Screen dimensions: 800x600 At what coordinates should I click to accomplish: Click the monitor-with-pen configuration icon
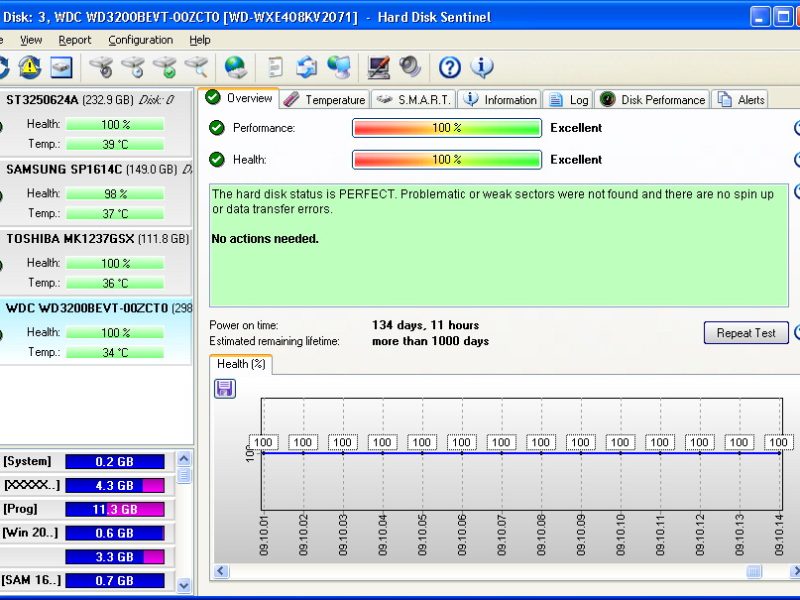click(379, 67)
